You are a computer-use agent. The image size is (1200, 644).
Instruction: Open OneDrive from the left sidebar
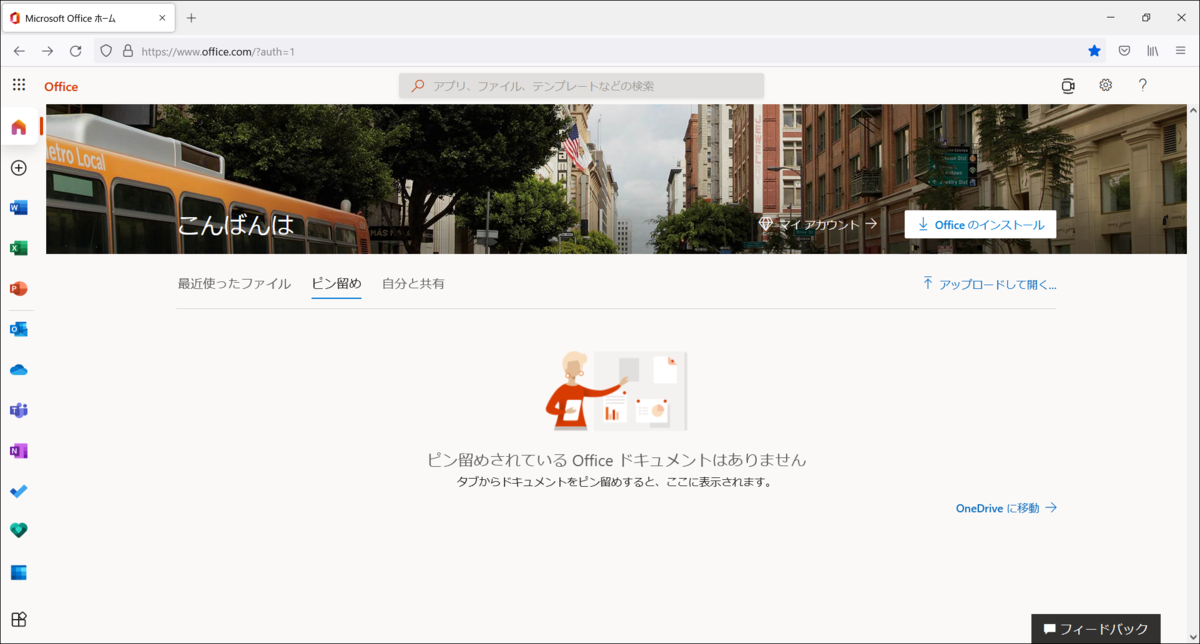pos(18,369)
